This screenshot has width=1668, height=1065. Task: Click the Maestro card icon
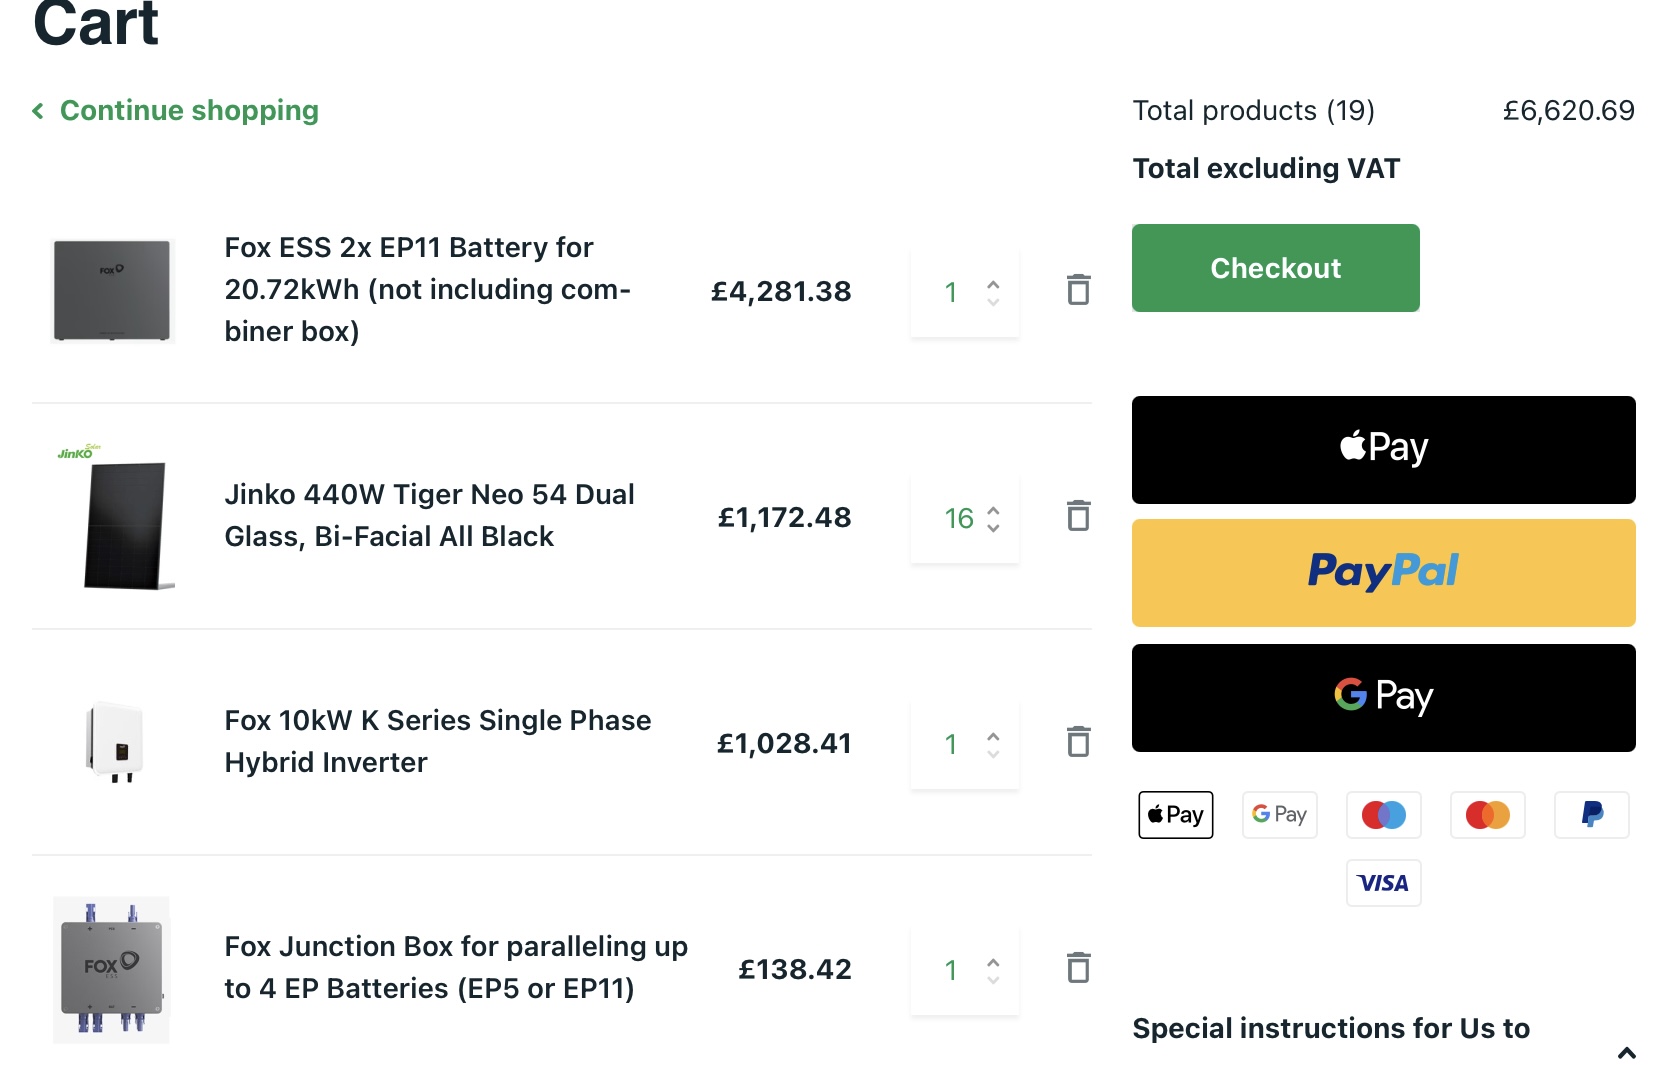[x=1383, y=815]
